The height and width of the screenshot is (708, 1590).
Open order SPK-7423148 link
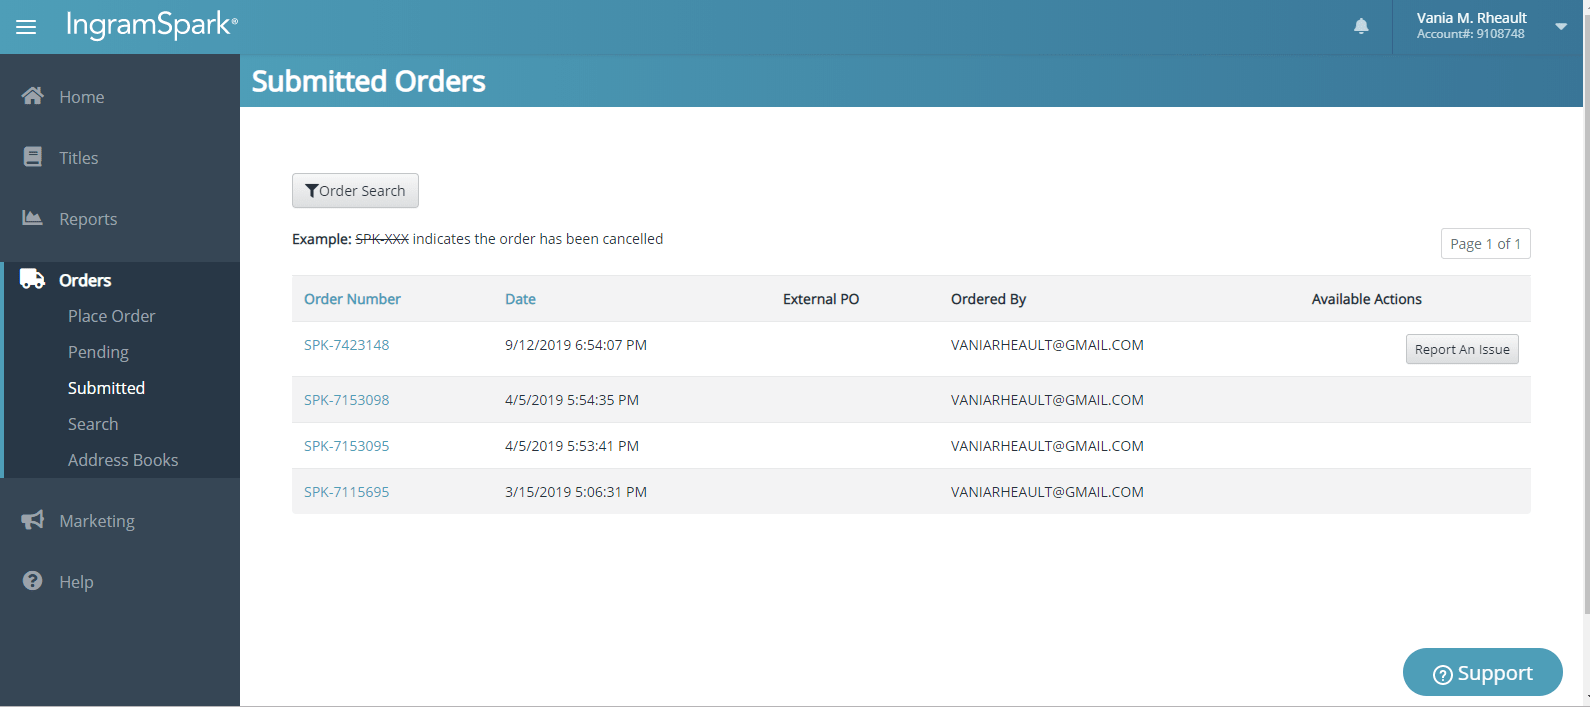[x=346, y=345]
